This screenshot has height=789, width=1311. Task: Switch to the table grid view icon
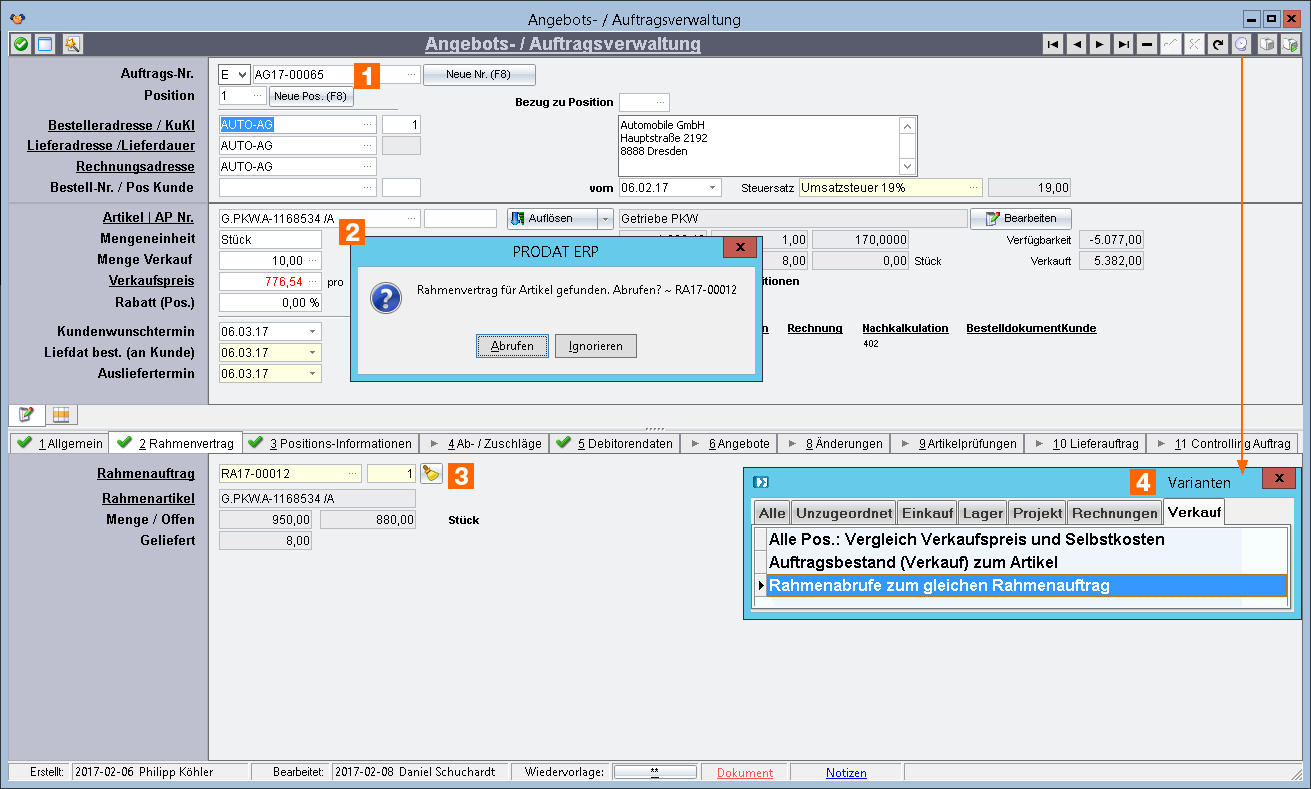click(60, 414)
